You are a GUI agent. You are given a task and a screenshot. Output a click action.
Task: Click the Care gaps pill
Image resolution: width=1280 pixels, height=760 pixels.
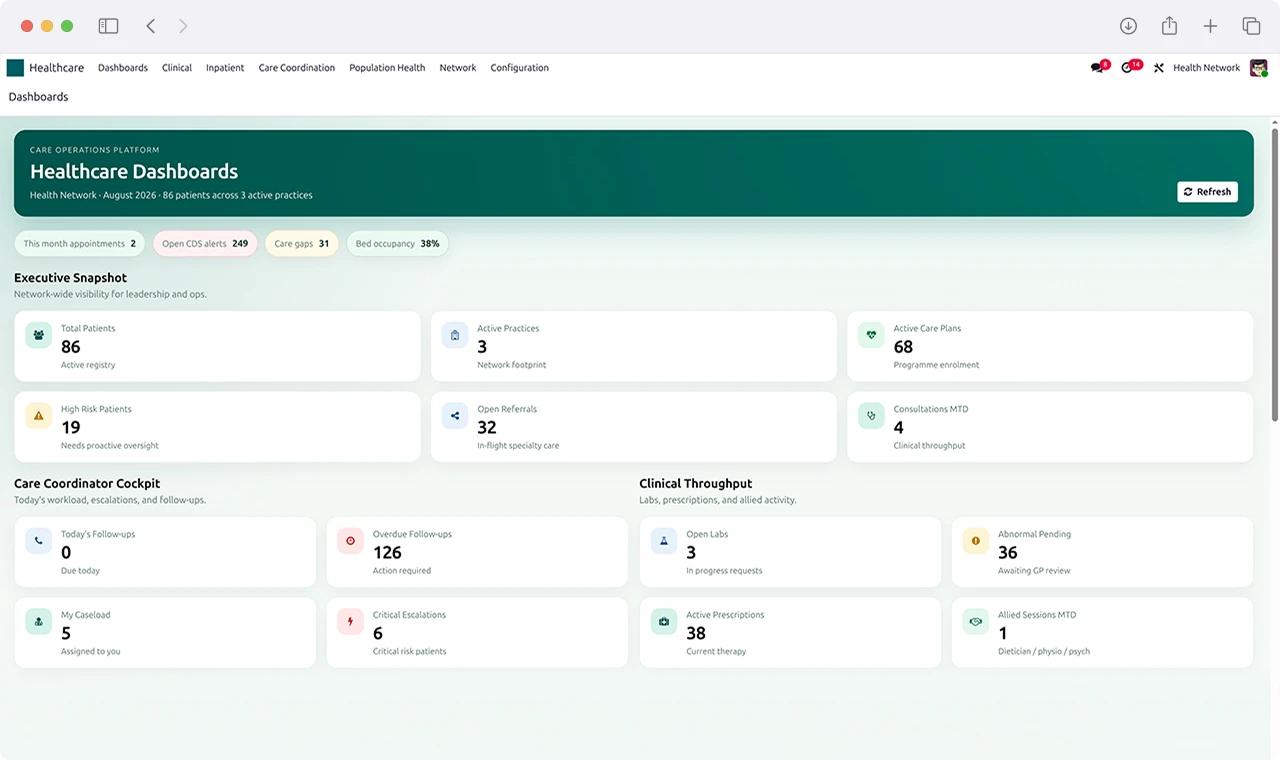302,244
